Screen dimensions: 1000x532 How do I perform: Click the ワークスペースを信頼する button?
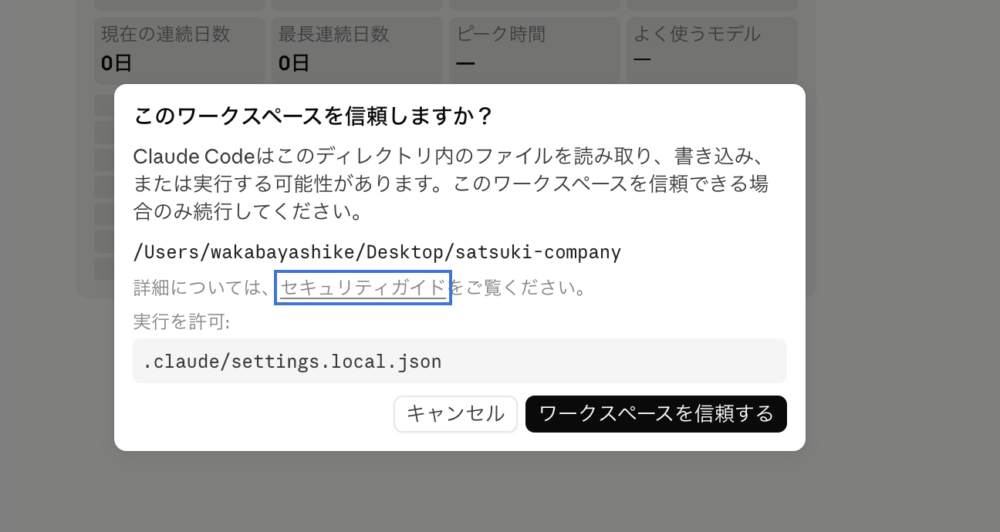656,414
